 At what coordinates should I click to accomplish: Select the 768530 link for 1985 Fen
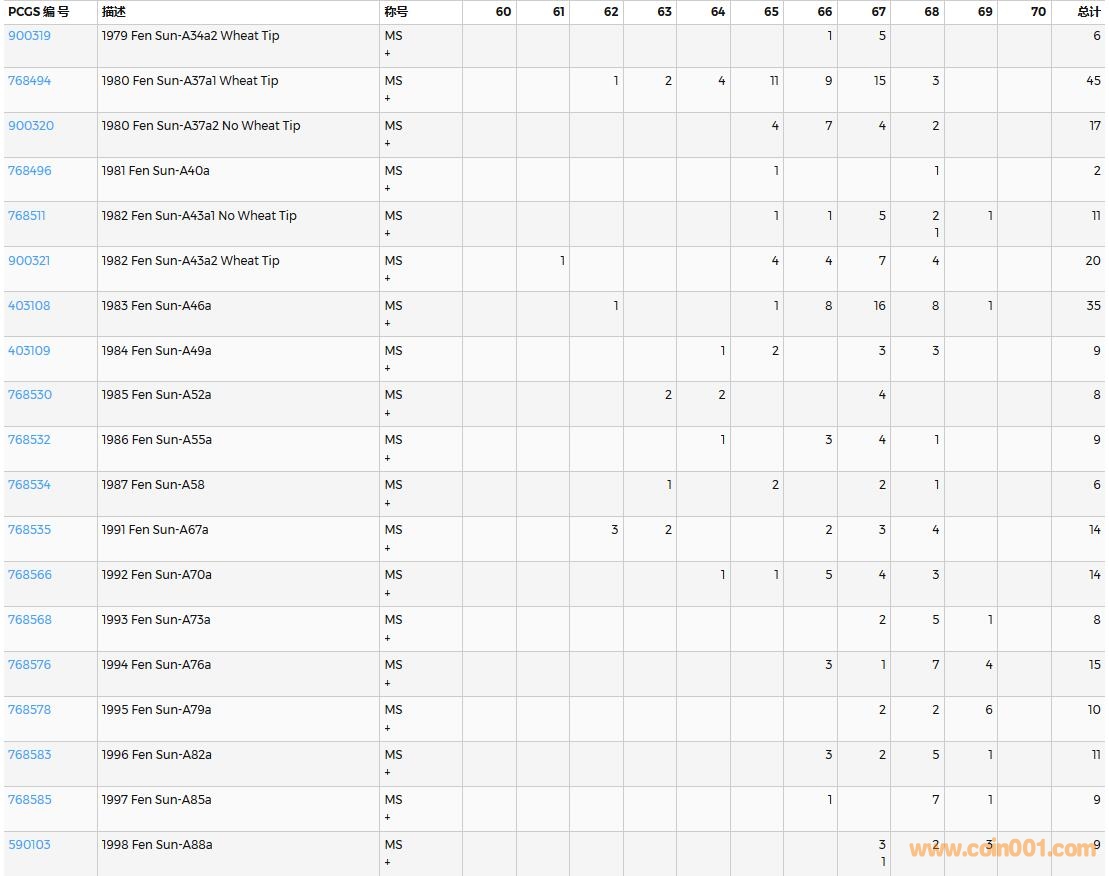pos(29,395)
